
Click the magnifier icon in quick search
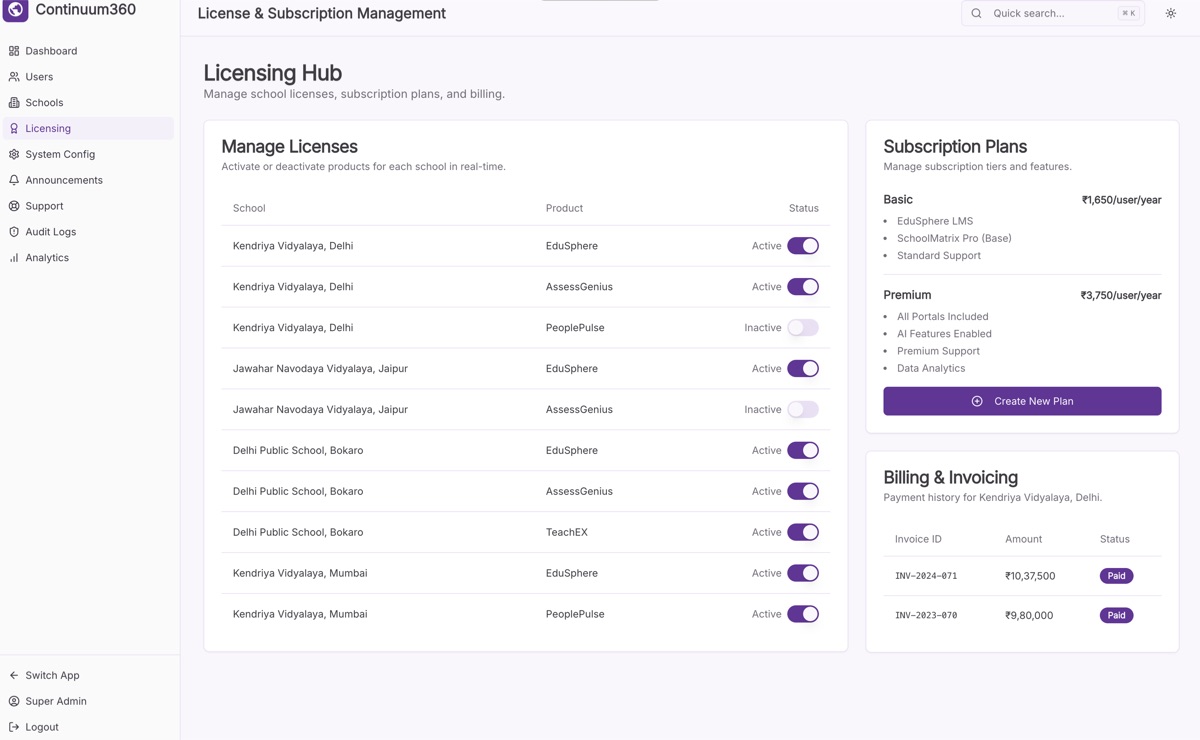point(977,14)
